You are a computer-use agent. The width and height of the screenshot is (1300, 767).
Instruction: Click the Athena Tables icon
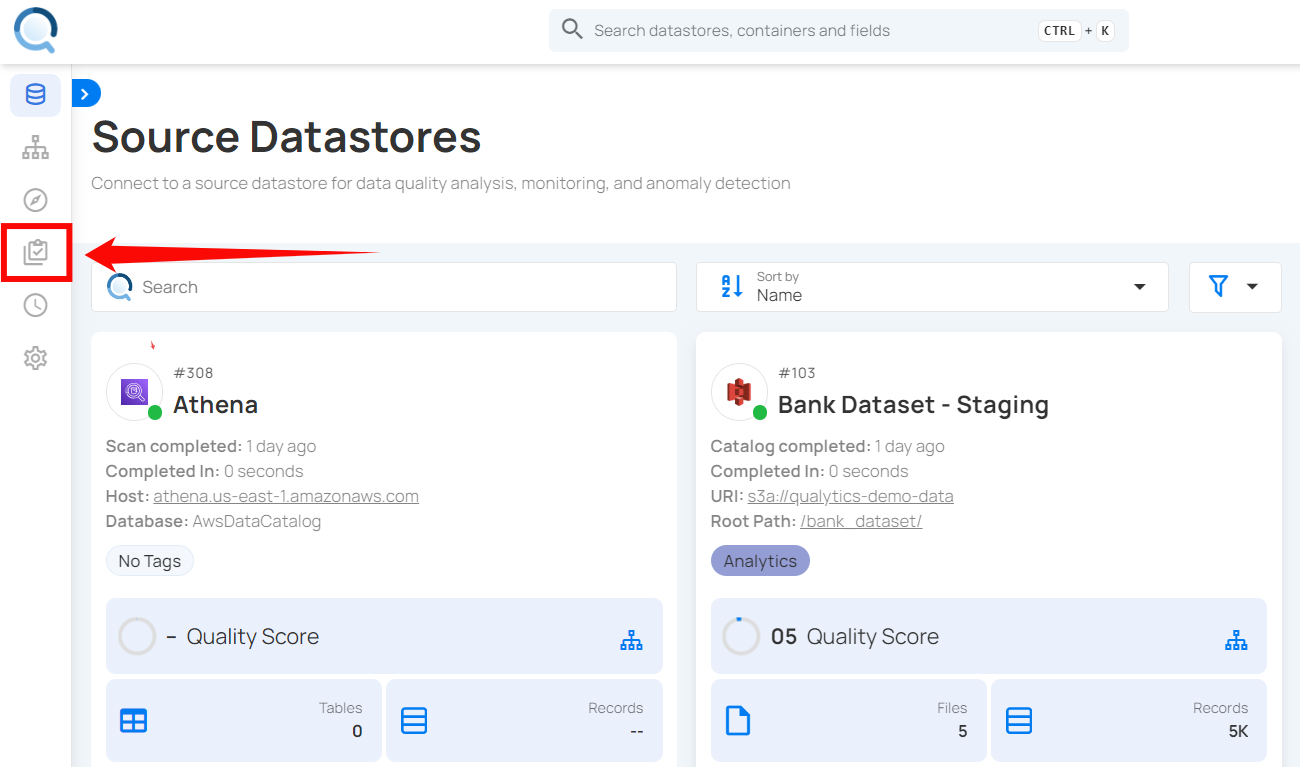pos(133,721)
